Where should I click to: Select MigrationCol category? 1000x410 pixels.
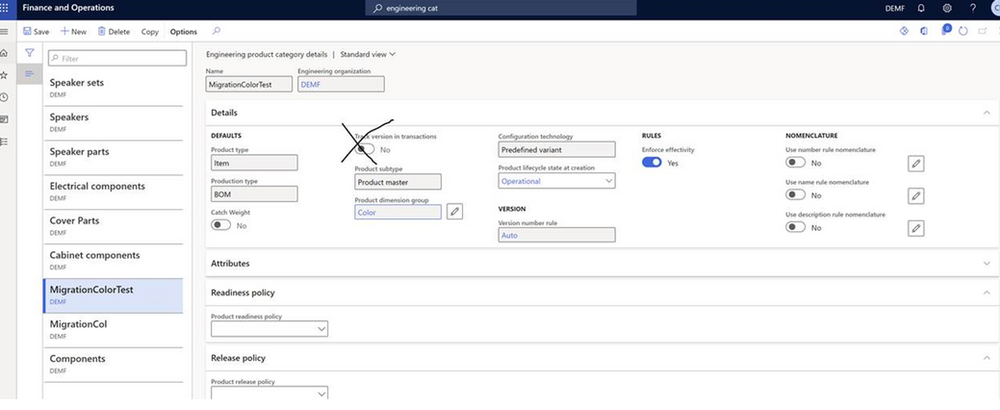click(113, 328)
